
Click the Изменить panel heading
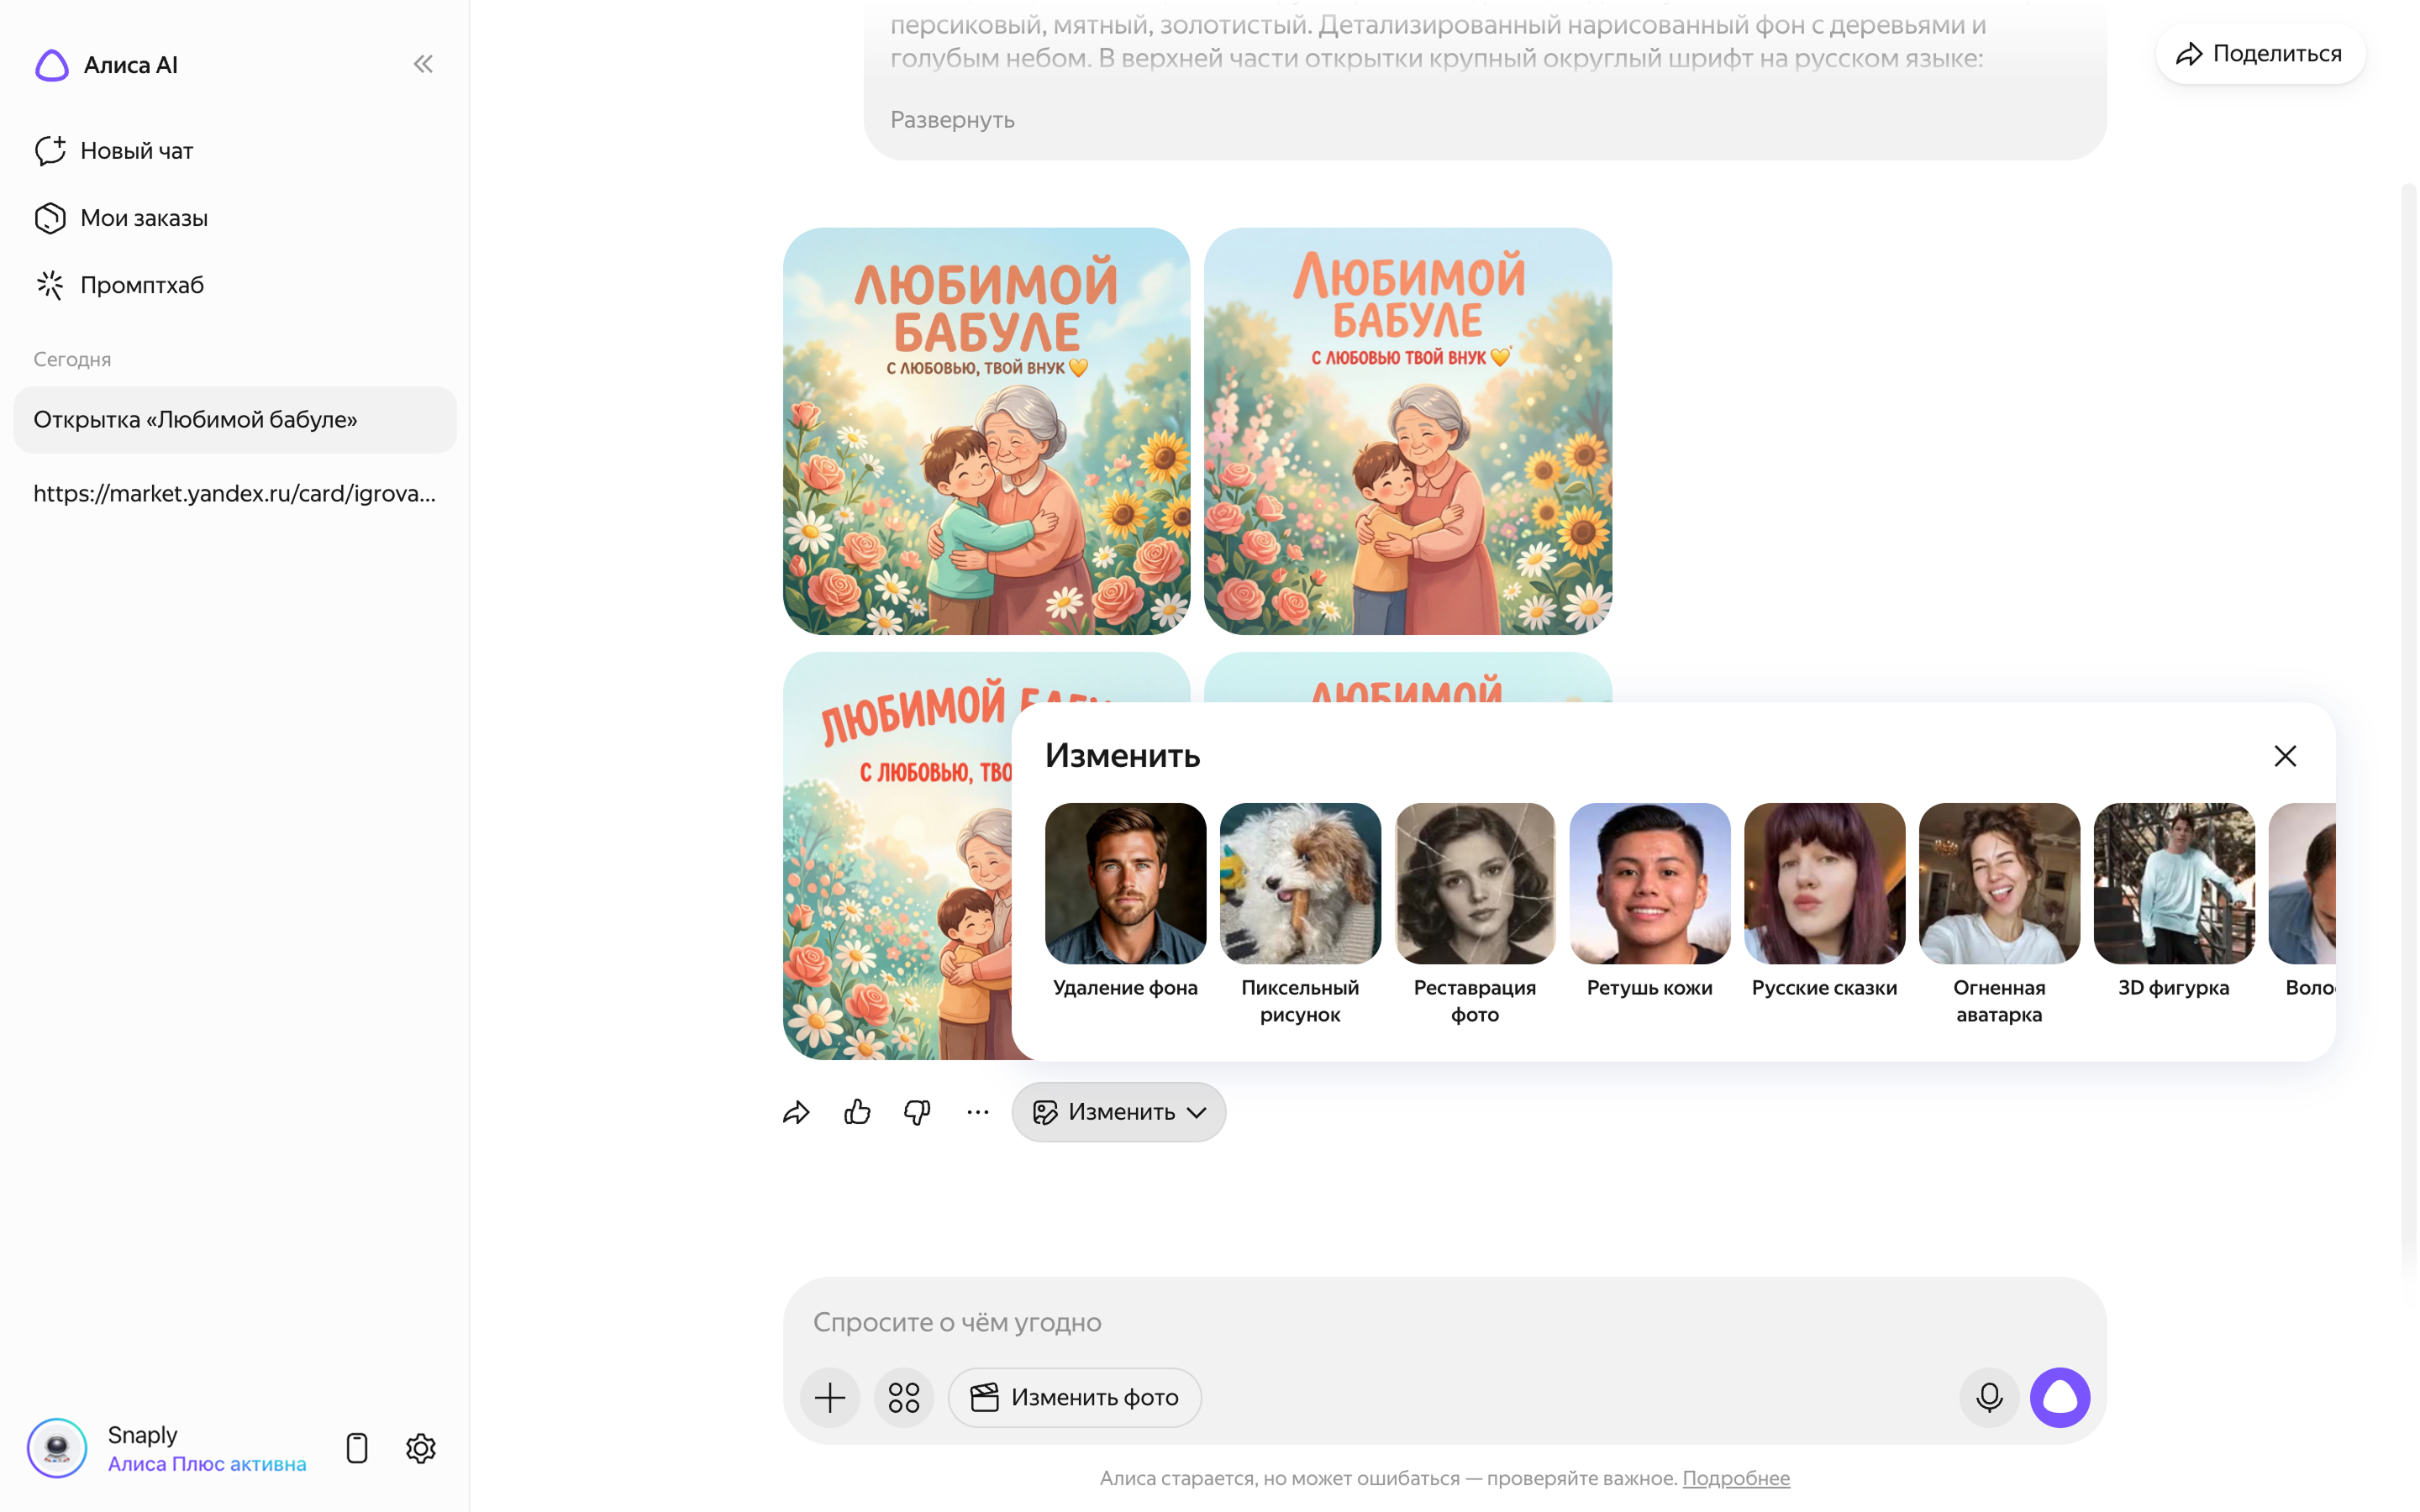tap(1122, 756)
